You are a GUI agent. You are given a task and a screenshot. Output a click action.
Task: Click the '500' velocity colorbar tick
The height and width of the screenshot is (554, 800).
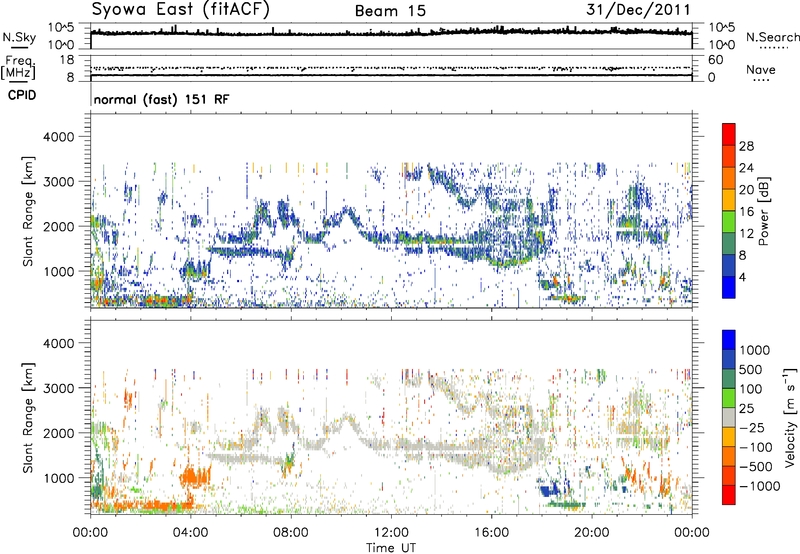tap(750, 369)
